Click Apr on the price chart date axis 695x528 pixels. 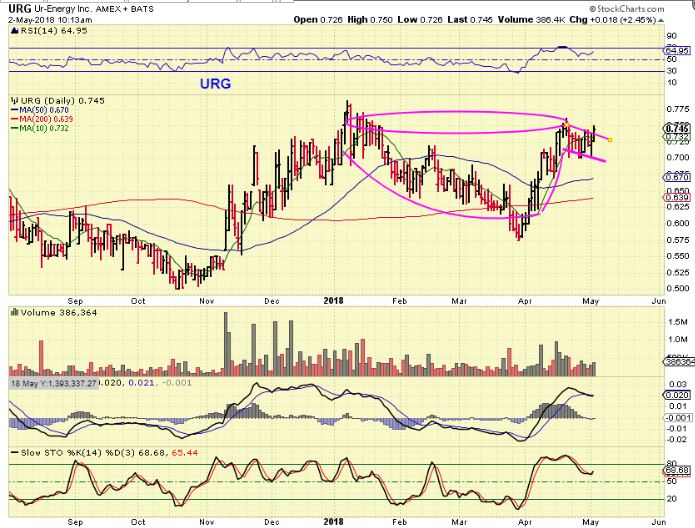coord(524,301)
